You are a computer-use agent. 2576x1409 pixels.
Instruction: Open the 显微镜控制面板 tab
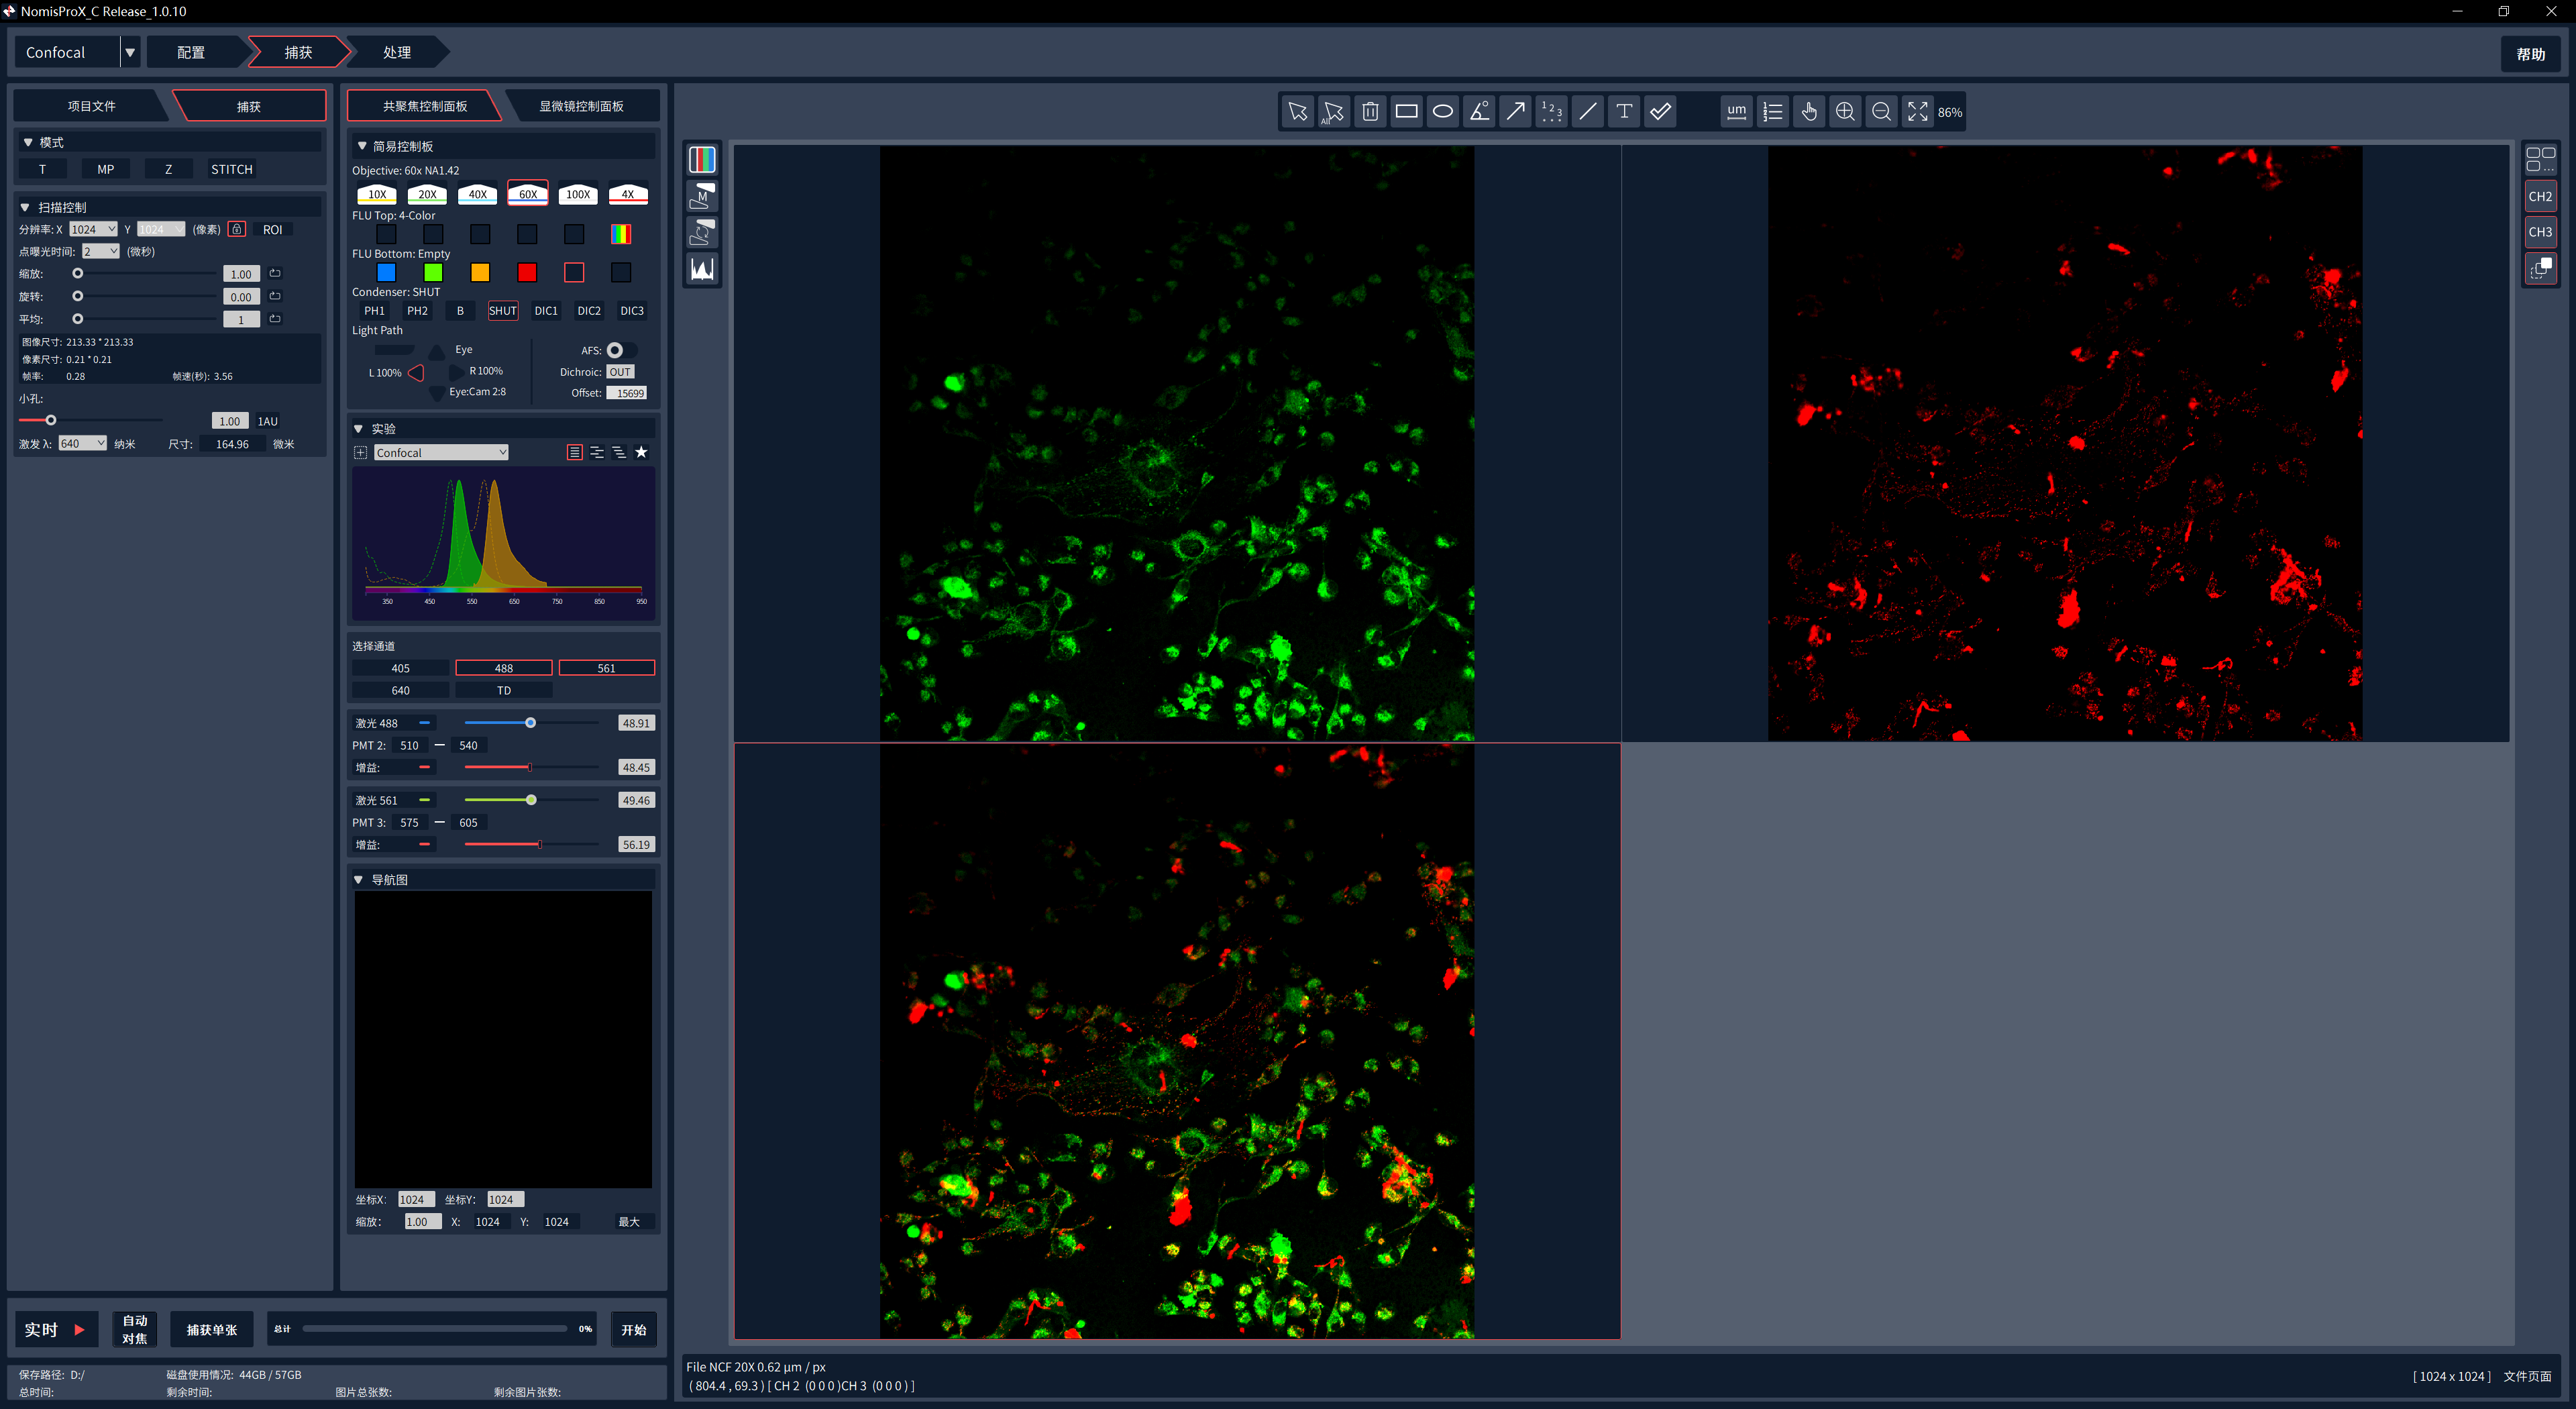coord(582,106)
